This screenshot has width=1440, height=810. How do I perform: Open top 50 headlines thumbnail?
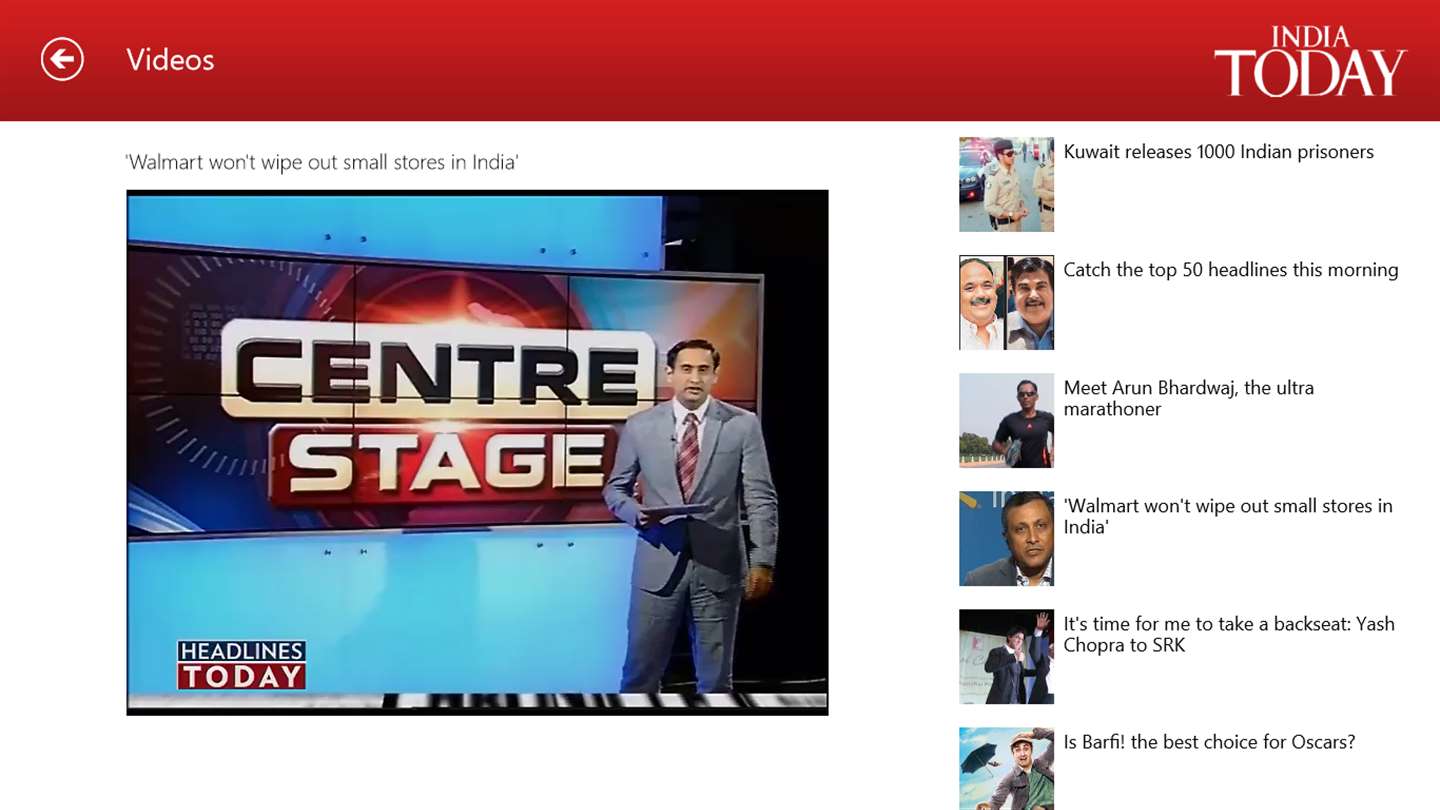tap(1006, 302)
